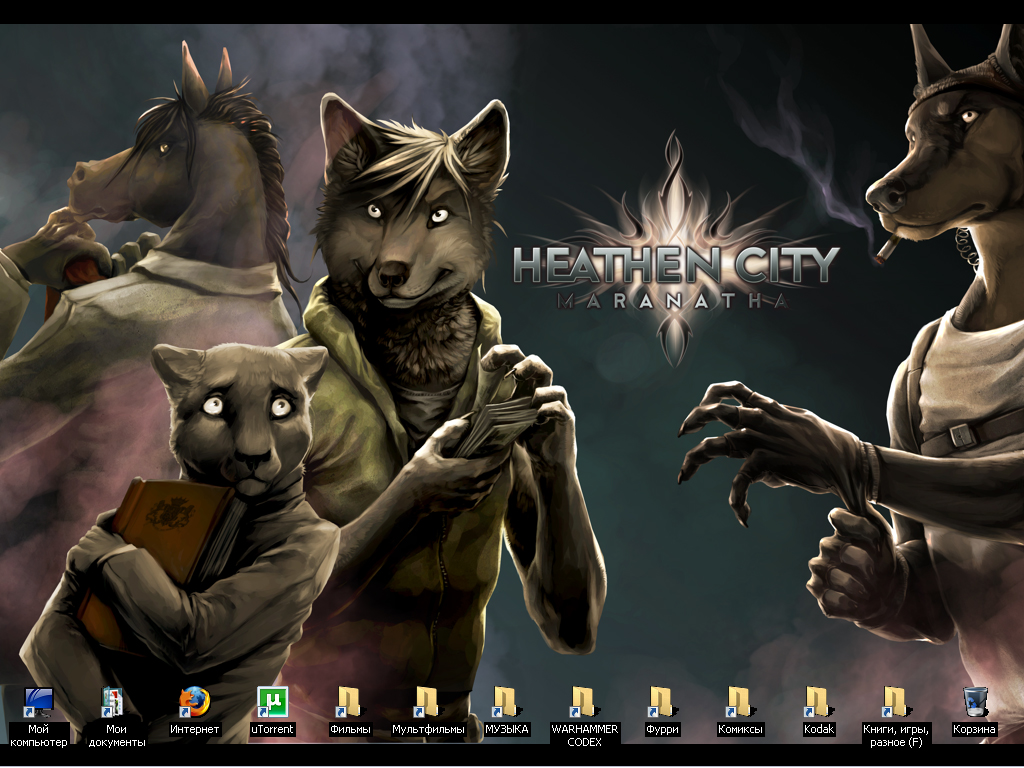Select the 'Мультфильмы' label text
The image size is (1024, 768).
[x=428, y=729]
